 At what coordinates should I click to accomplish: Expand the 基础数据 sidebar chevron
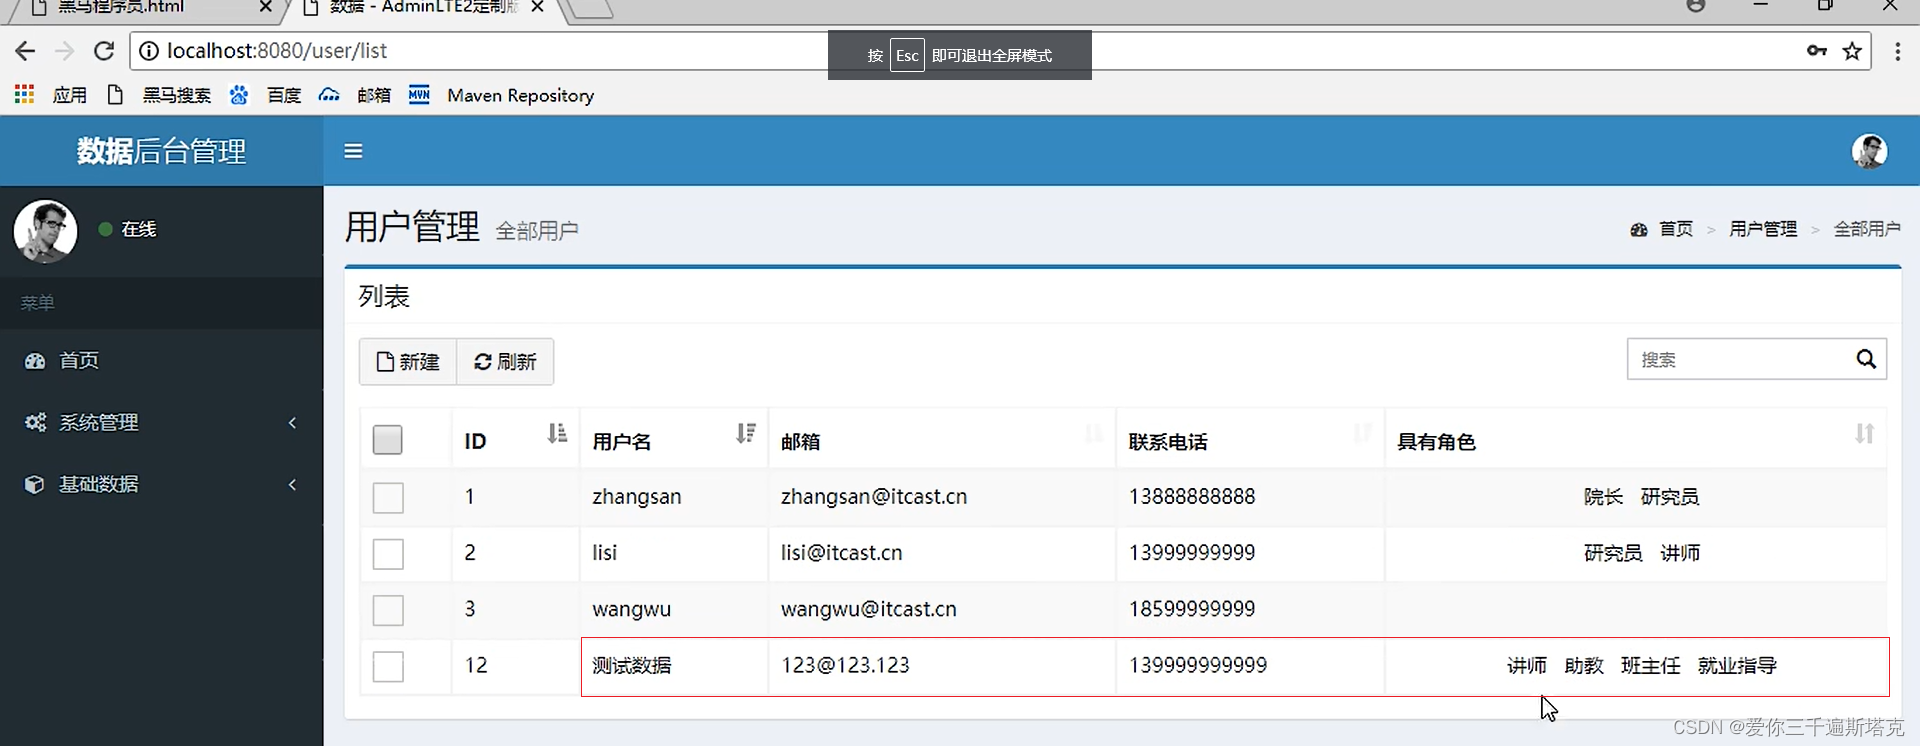[292, 485]
